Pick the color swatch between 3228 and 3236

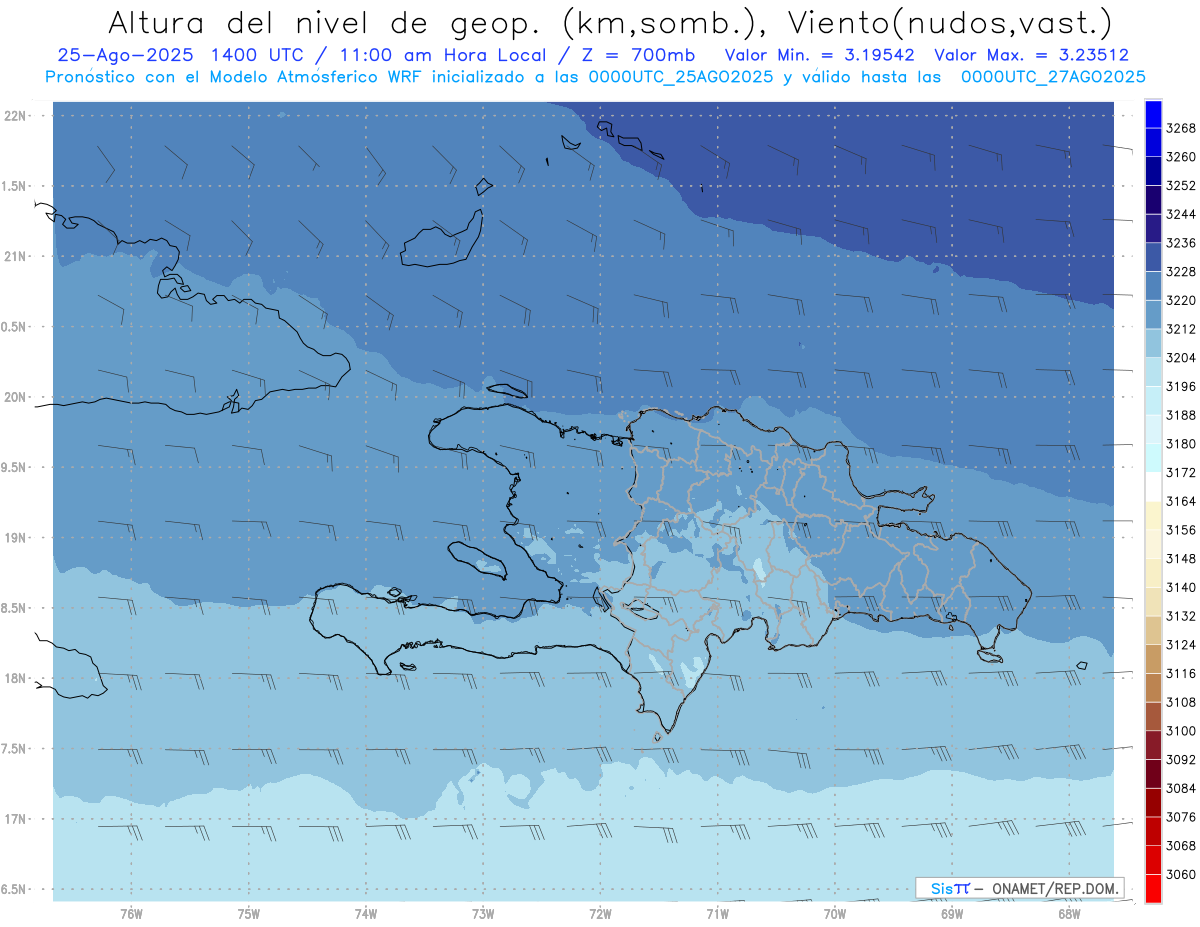[1153, 257]
